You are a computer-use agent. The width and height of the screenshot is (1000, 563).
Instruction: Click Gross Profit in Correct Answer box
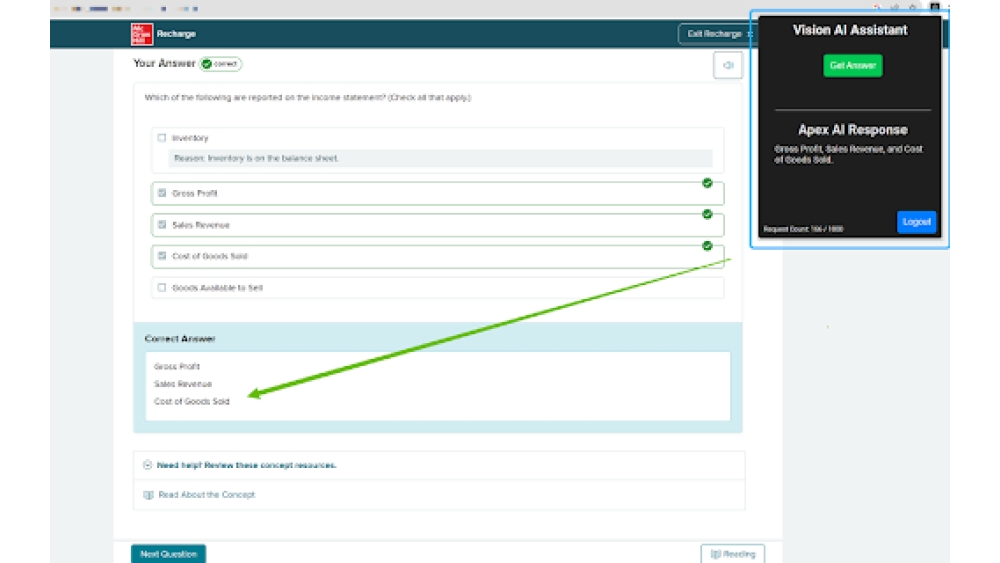coord(177,367)
